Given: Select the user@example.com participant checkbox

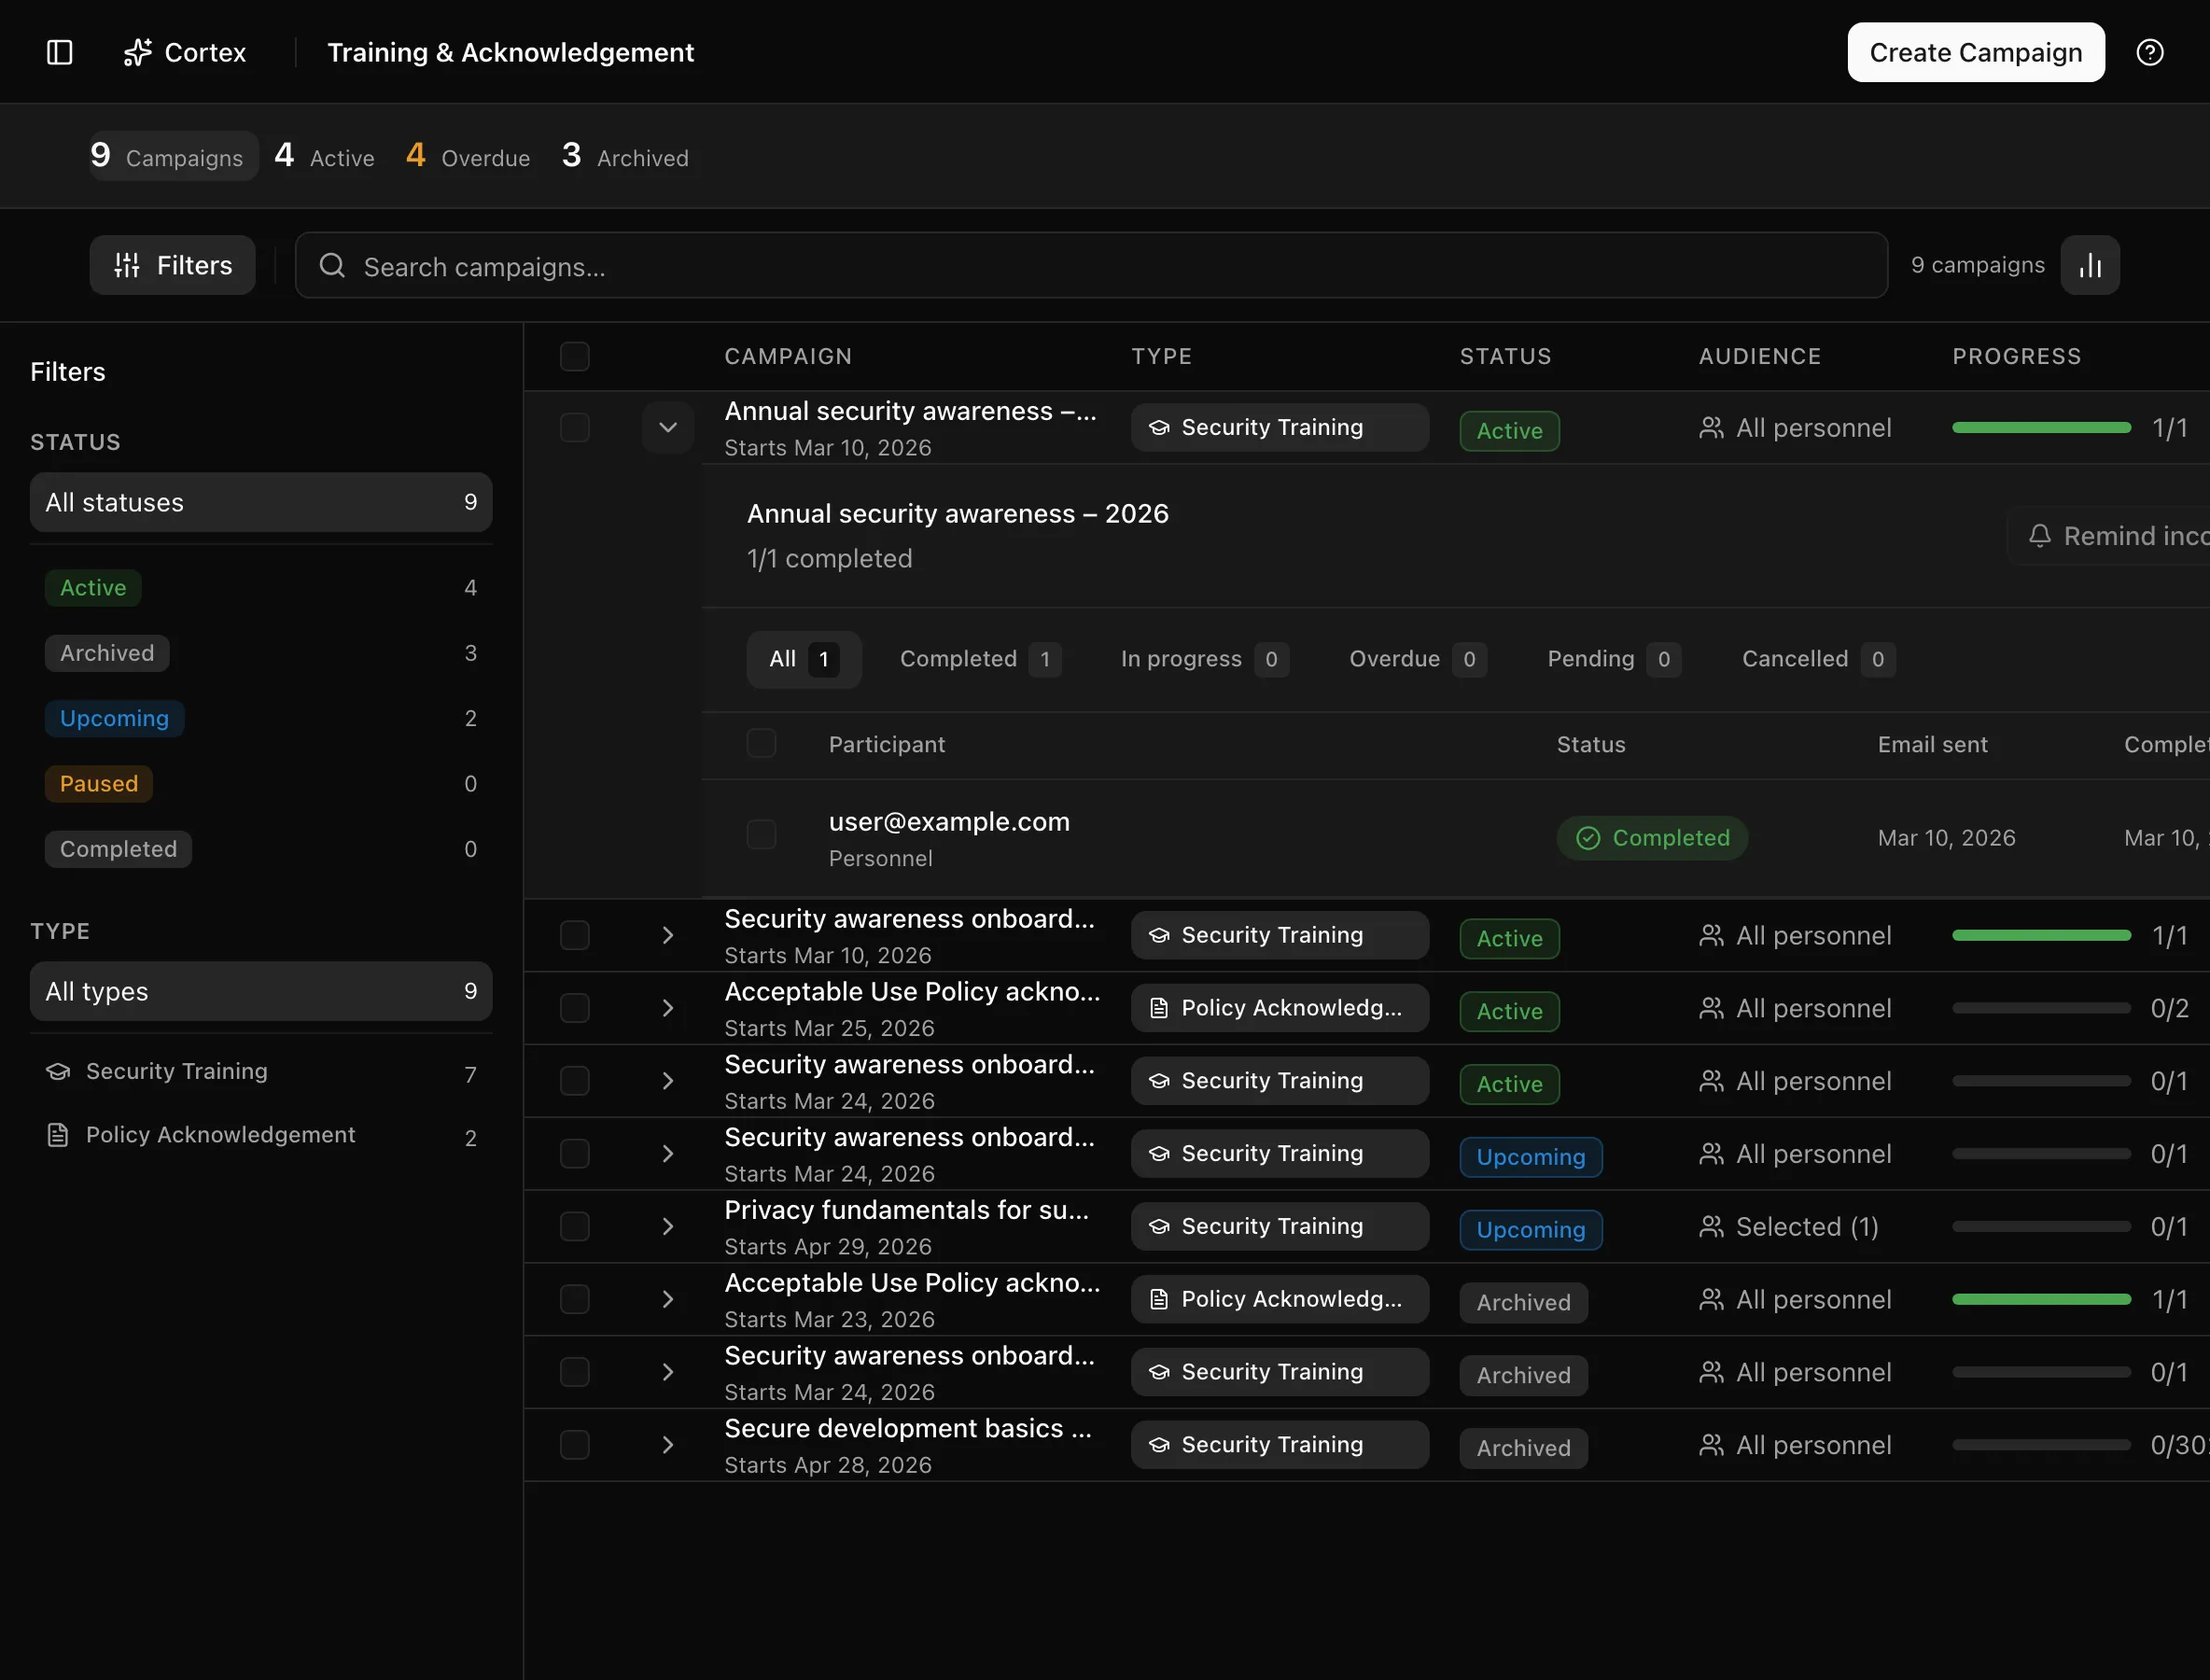Looking at the screenshot, I should point(761,834).
